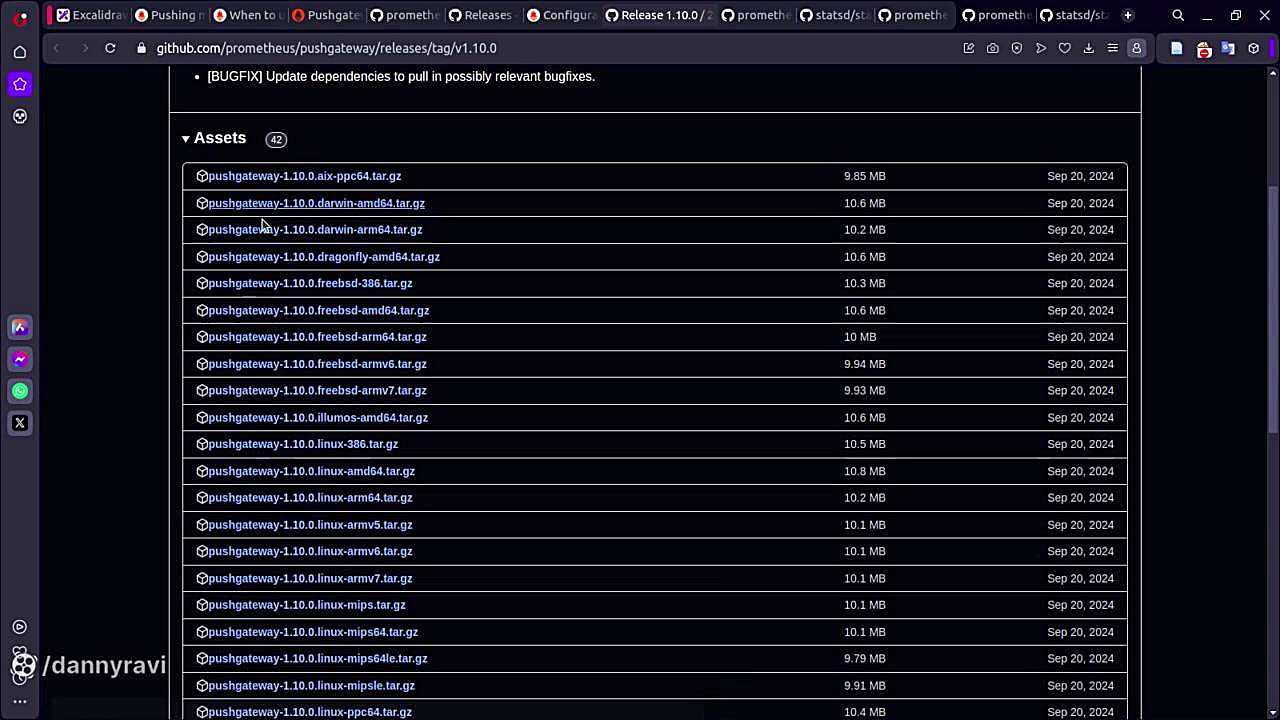The height and width of the screenshot is (720, 1280).
Task: Launch WhatsApp from the sidebar
Action: click(20, 391)
